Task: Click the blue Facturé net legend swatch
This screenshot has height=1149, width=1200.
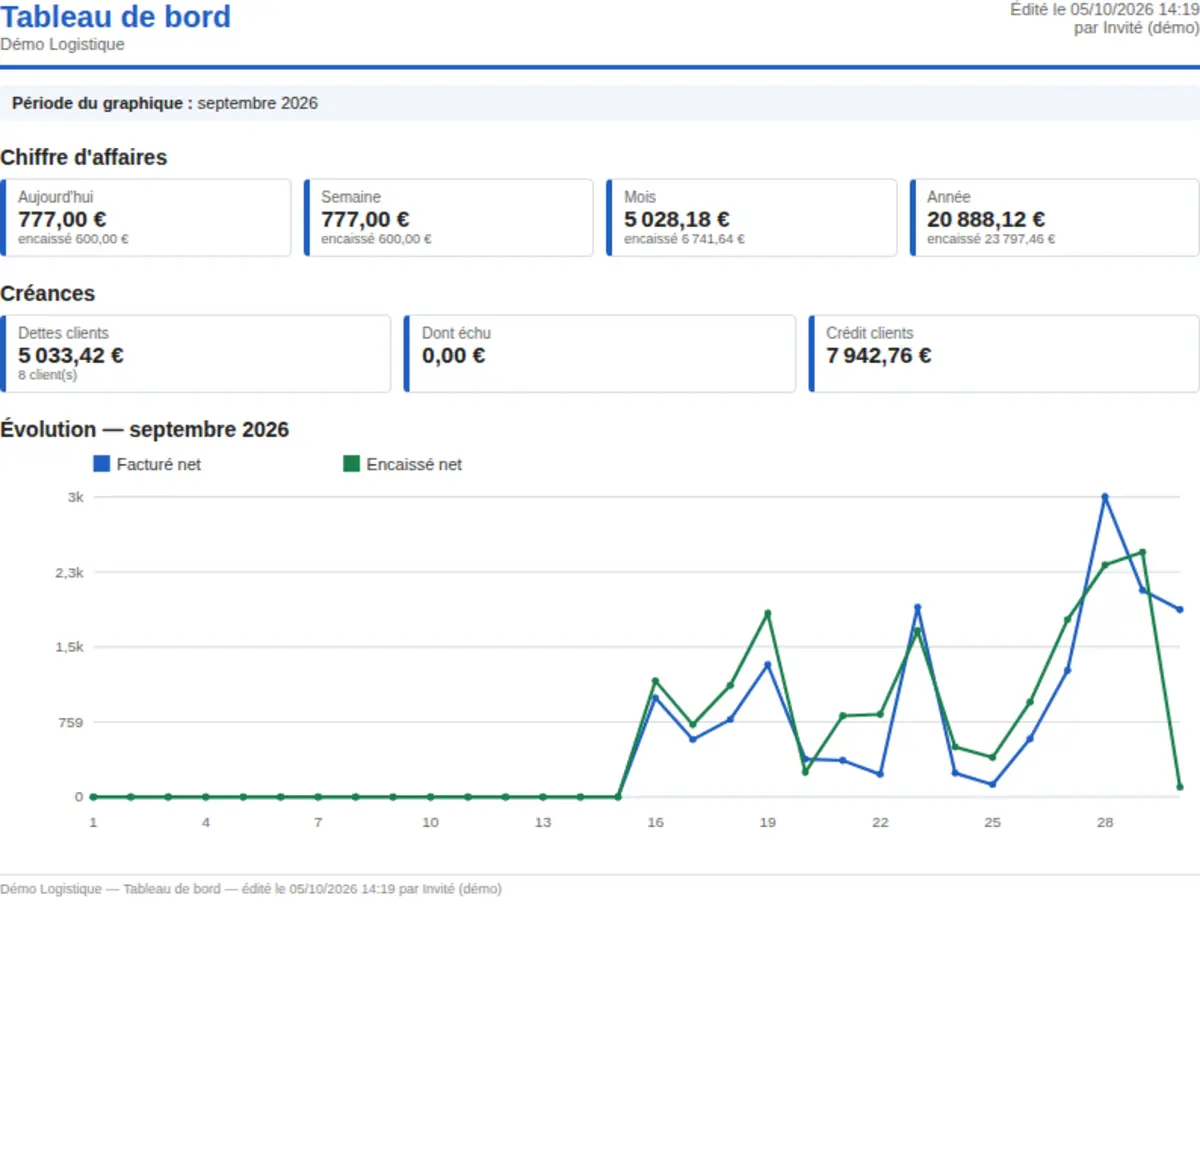Action: (101, 464)
